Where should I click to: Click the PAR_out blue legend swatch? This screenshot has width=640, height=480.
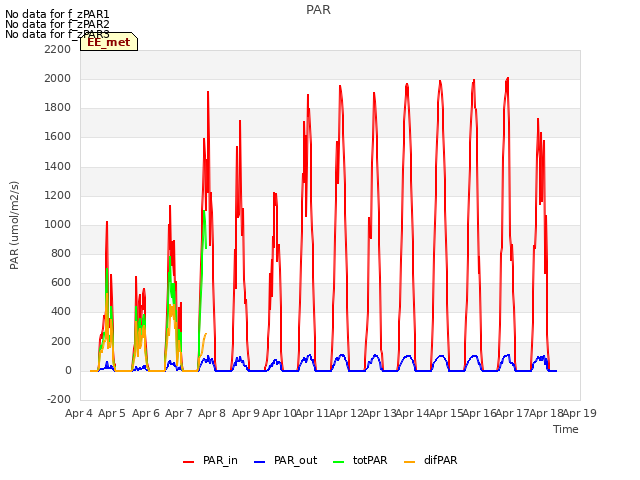[x=259, y=462]
